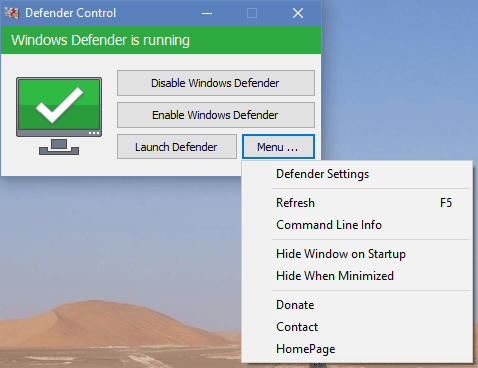Close the Defender Control window
The image size is (478, 368).
click(298, 13)
